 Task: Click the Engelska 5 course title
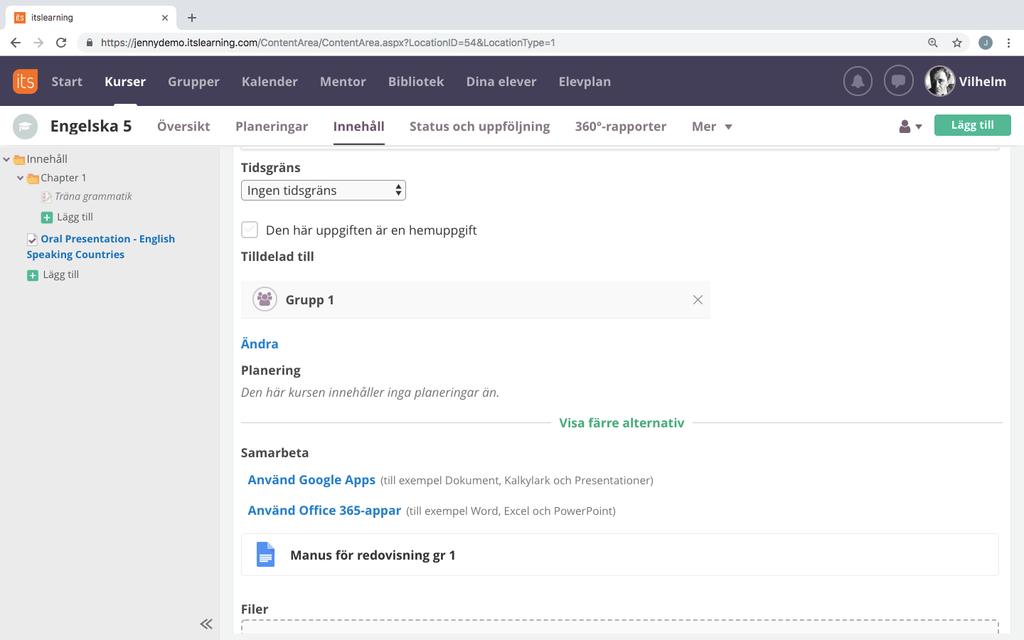(91, 127)
